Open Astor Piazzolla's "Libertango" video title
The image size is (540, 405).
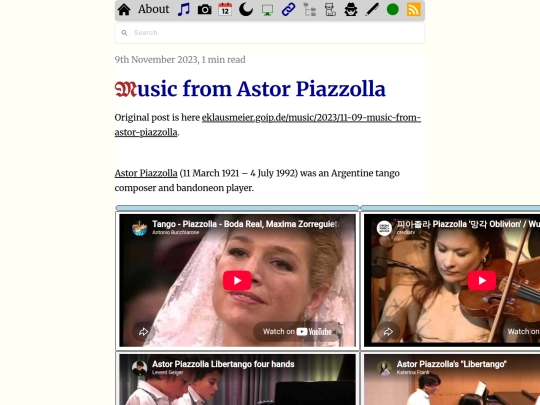coord(451,364)
